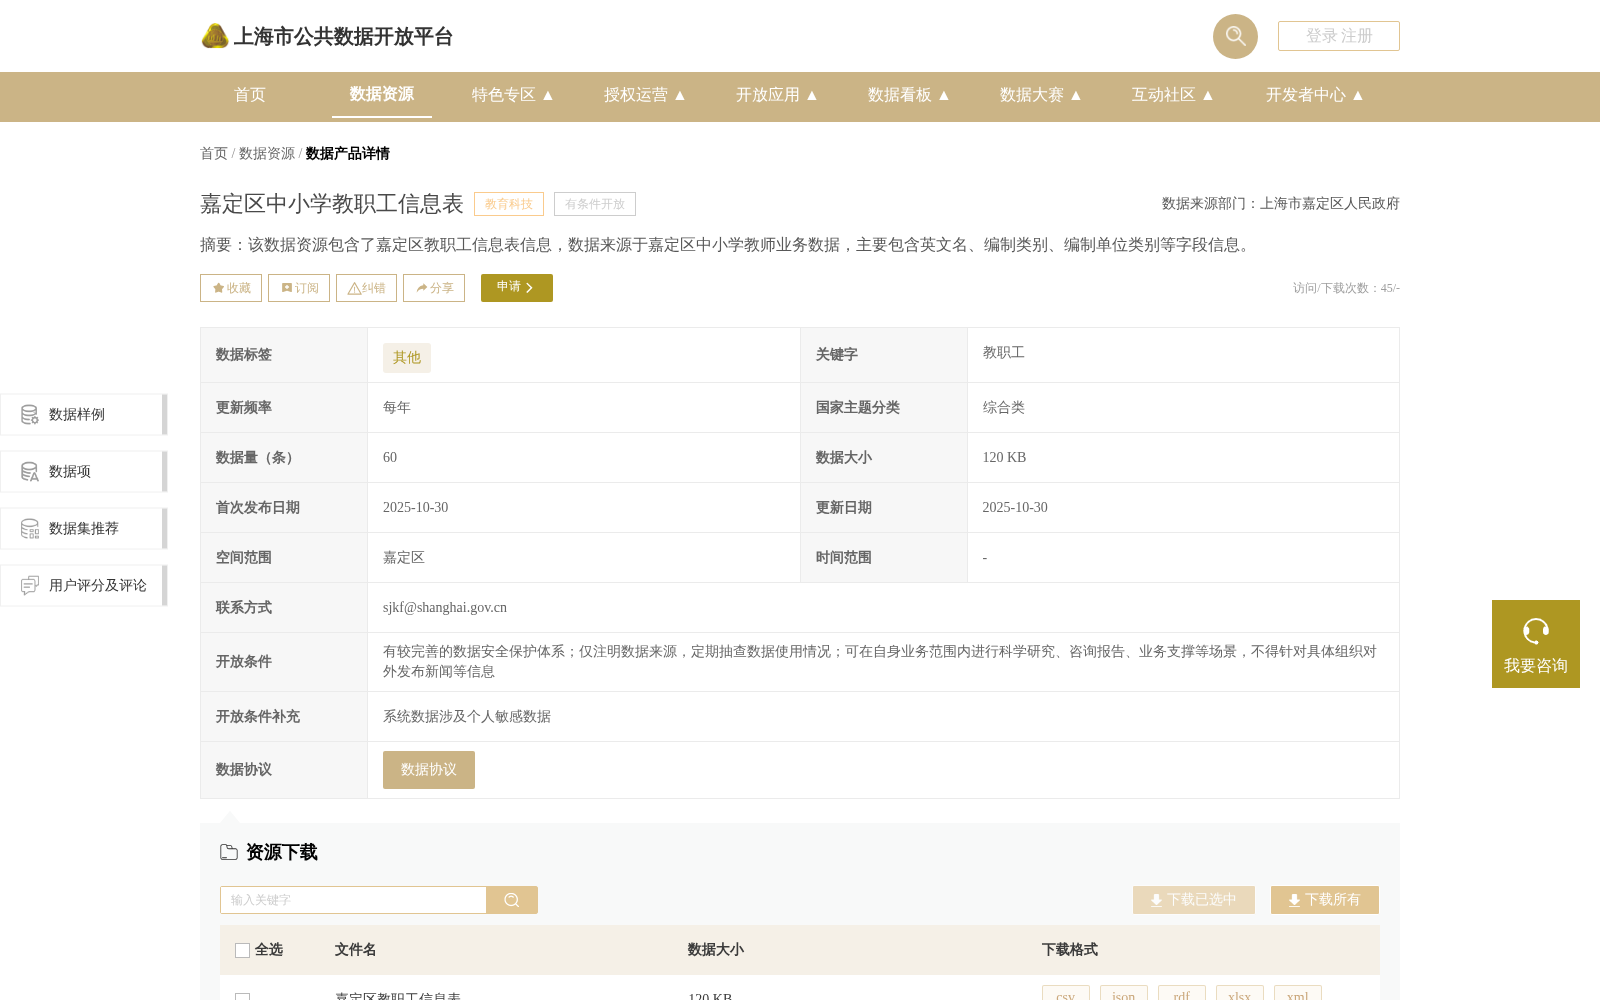1600x1000 pixels.
Task: Go to 首页 in navigation bar
Action: (250, 95)
